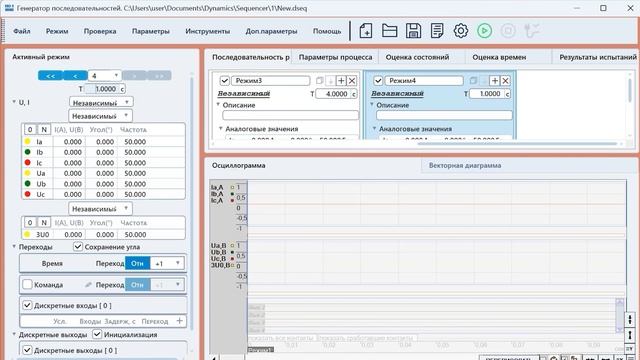Image resolution: width=640 pixels, height=360 pixels.
Task: Toggle Сохранение угла checkbox
Action: (x=78, y=247)
